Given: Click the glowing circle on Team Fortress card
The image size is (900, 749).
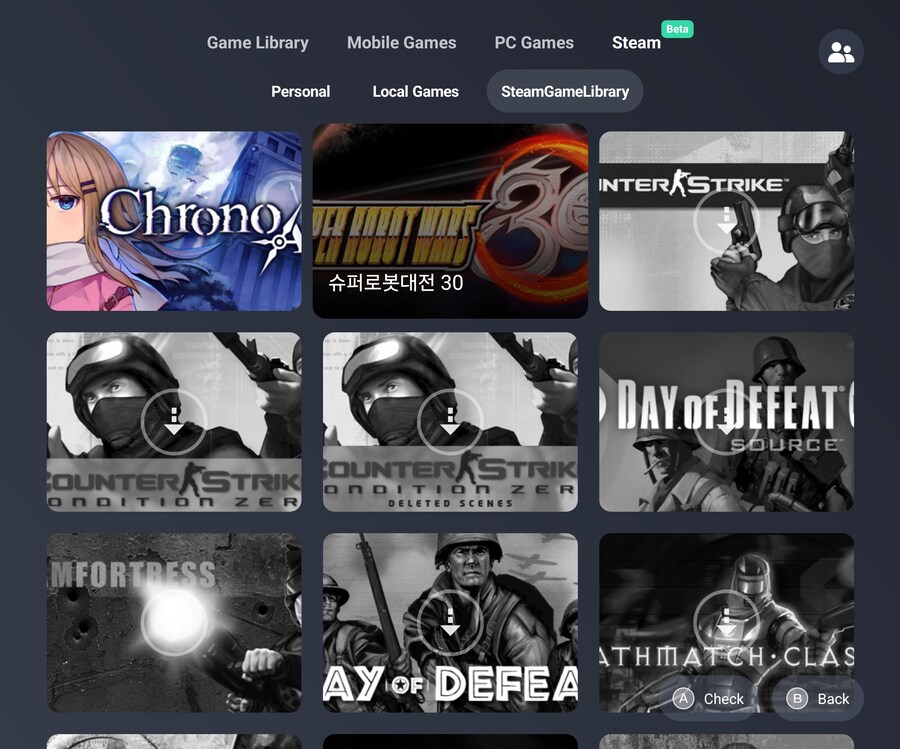Looking at the screenshot, I should click(x=174, y=623).
